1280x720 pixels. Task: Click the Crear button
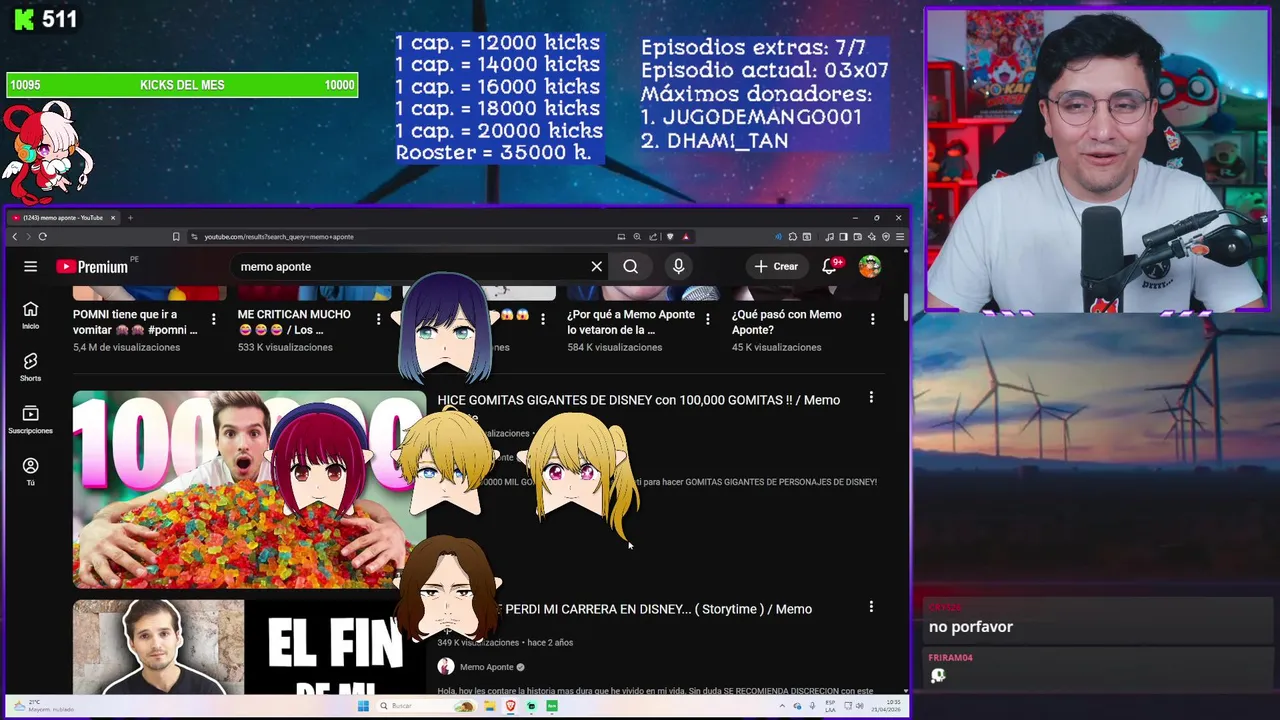pyautogui.click(x=777, y=266)
